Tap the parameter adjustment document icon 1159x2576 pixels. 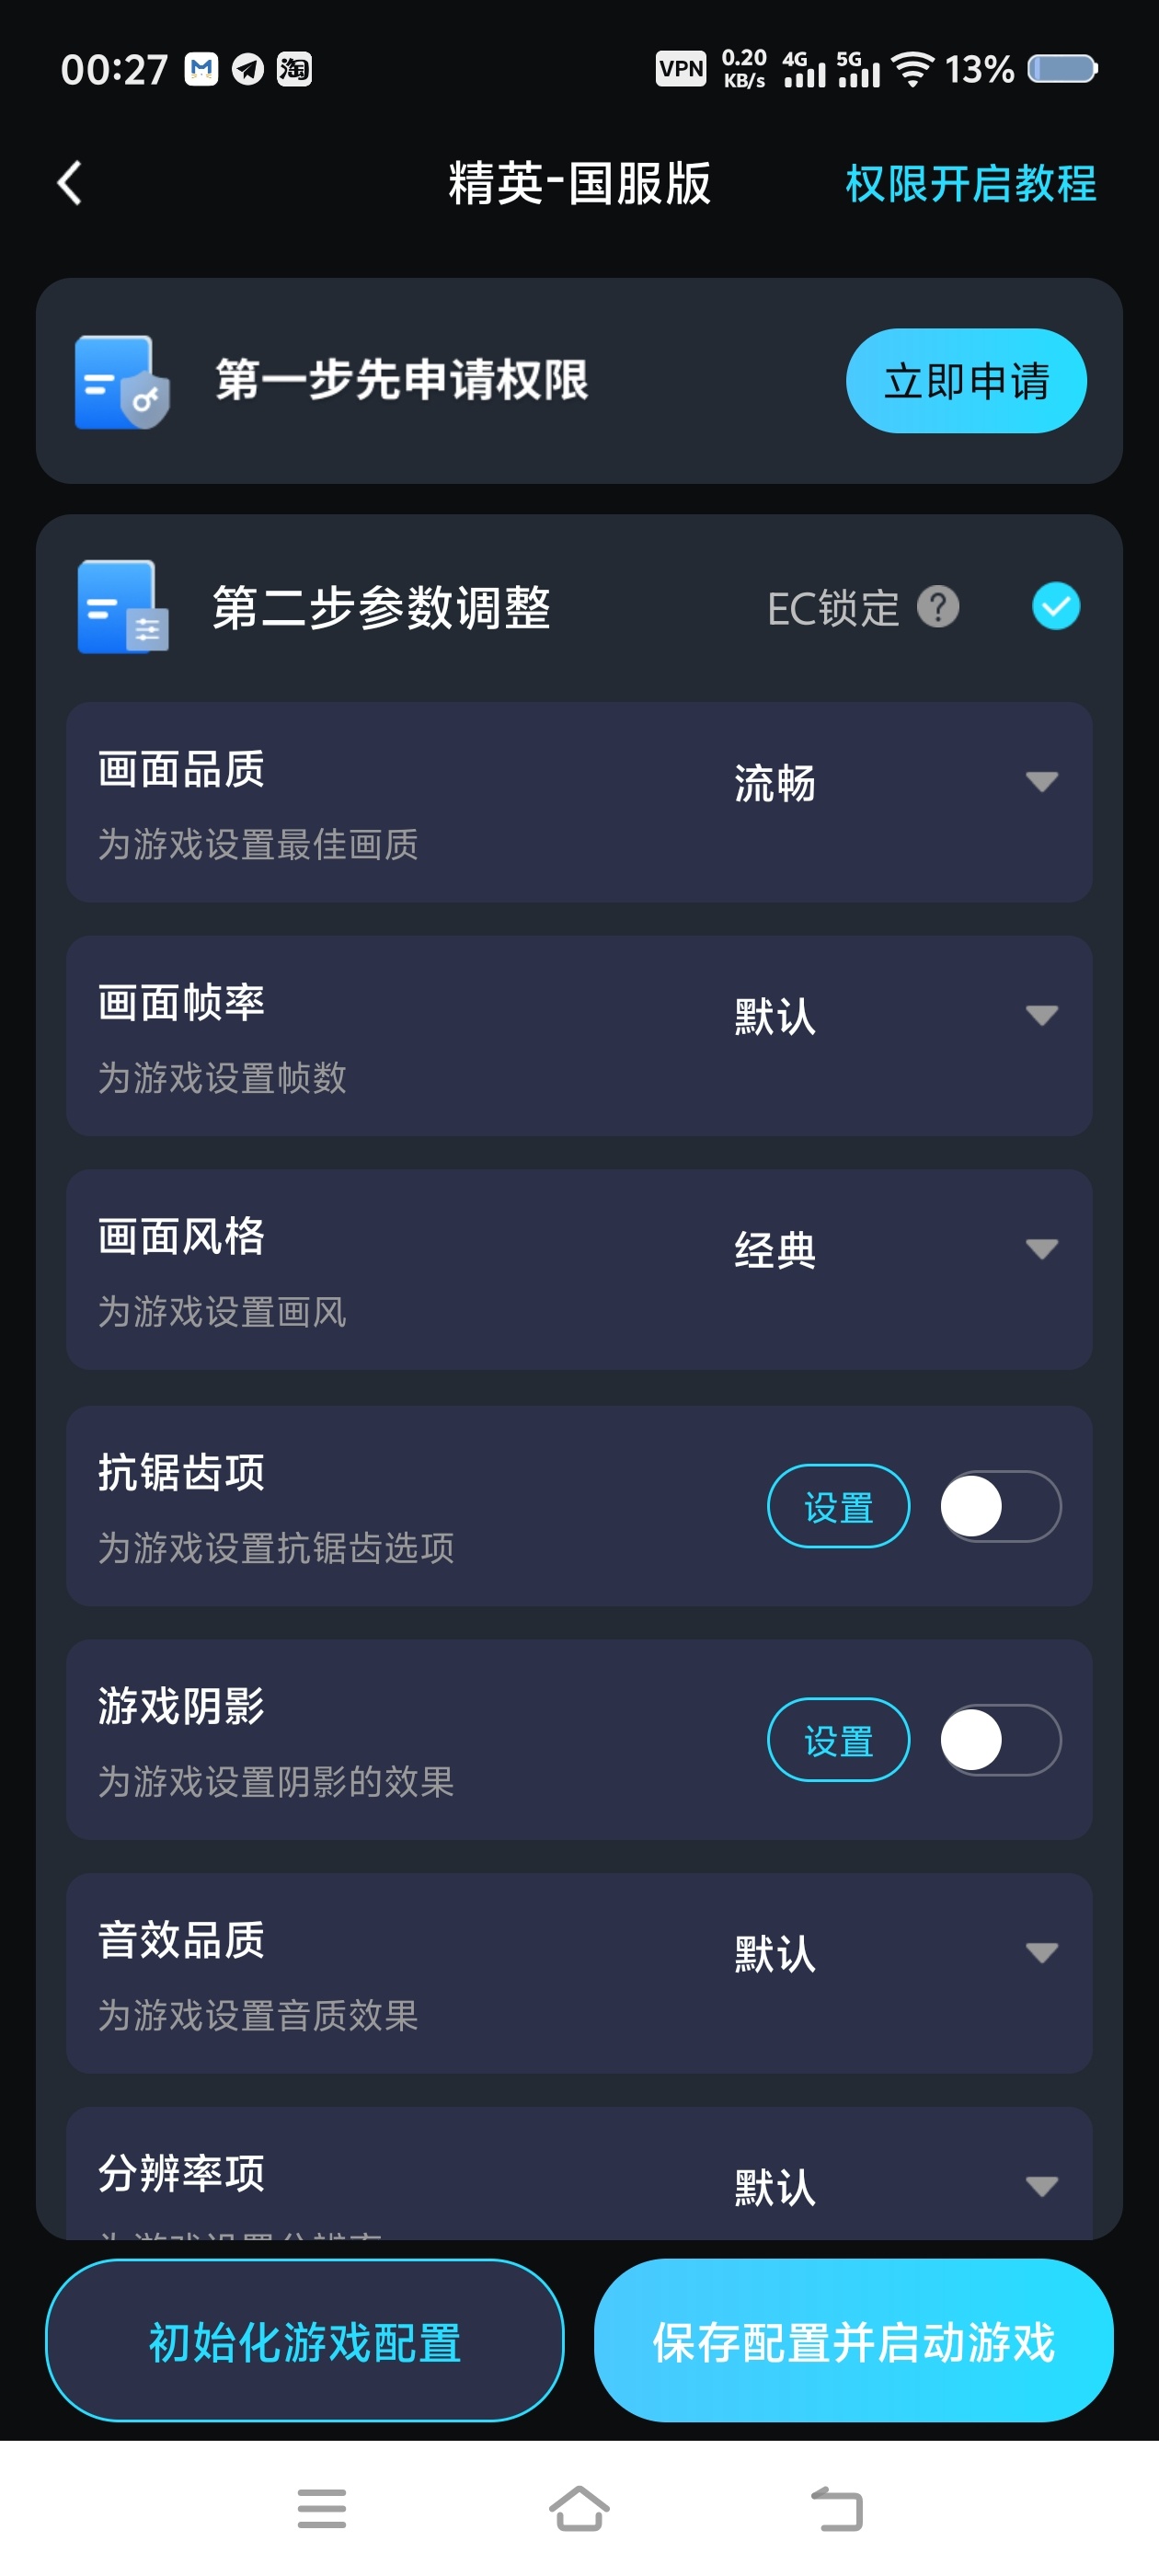(122, 606)
